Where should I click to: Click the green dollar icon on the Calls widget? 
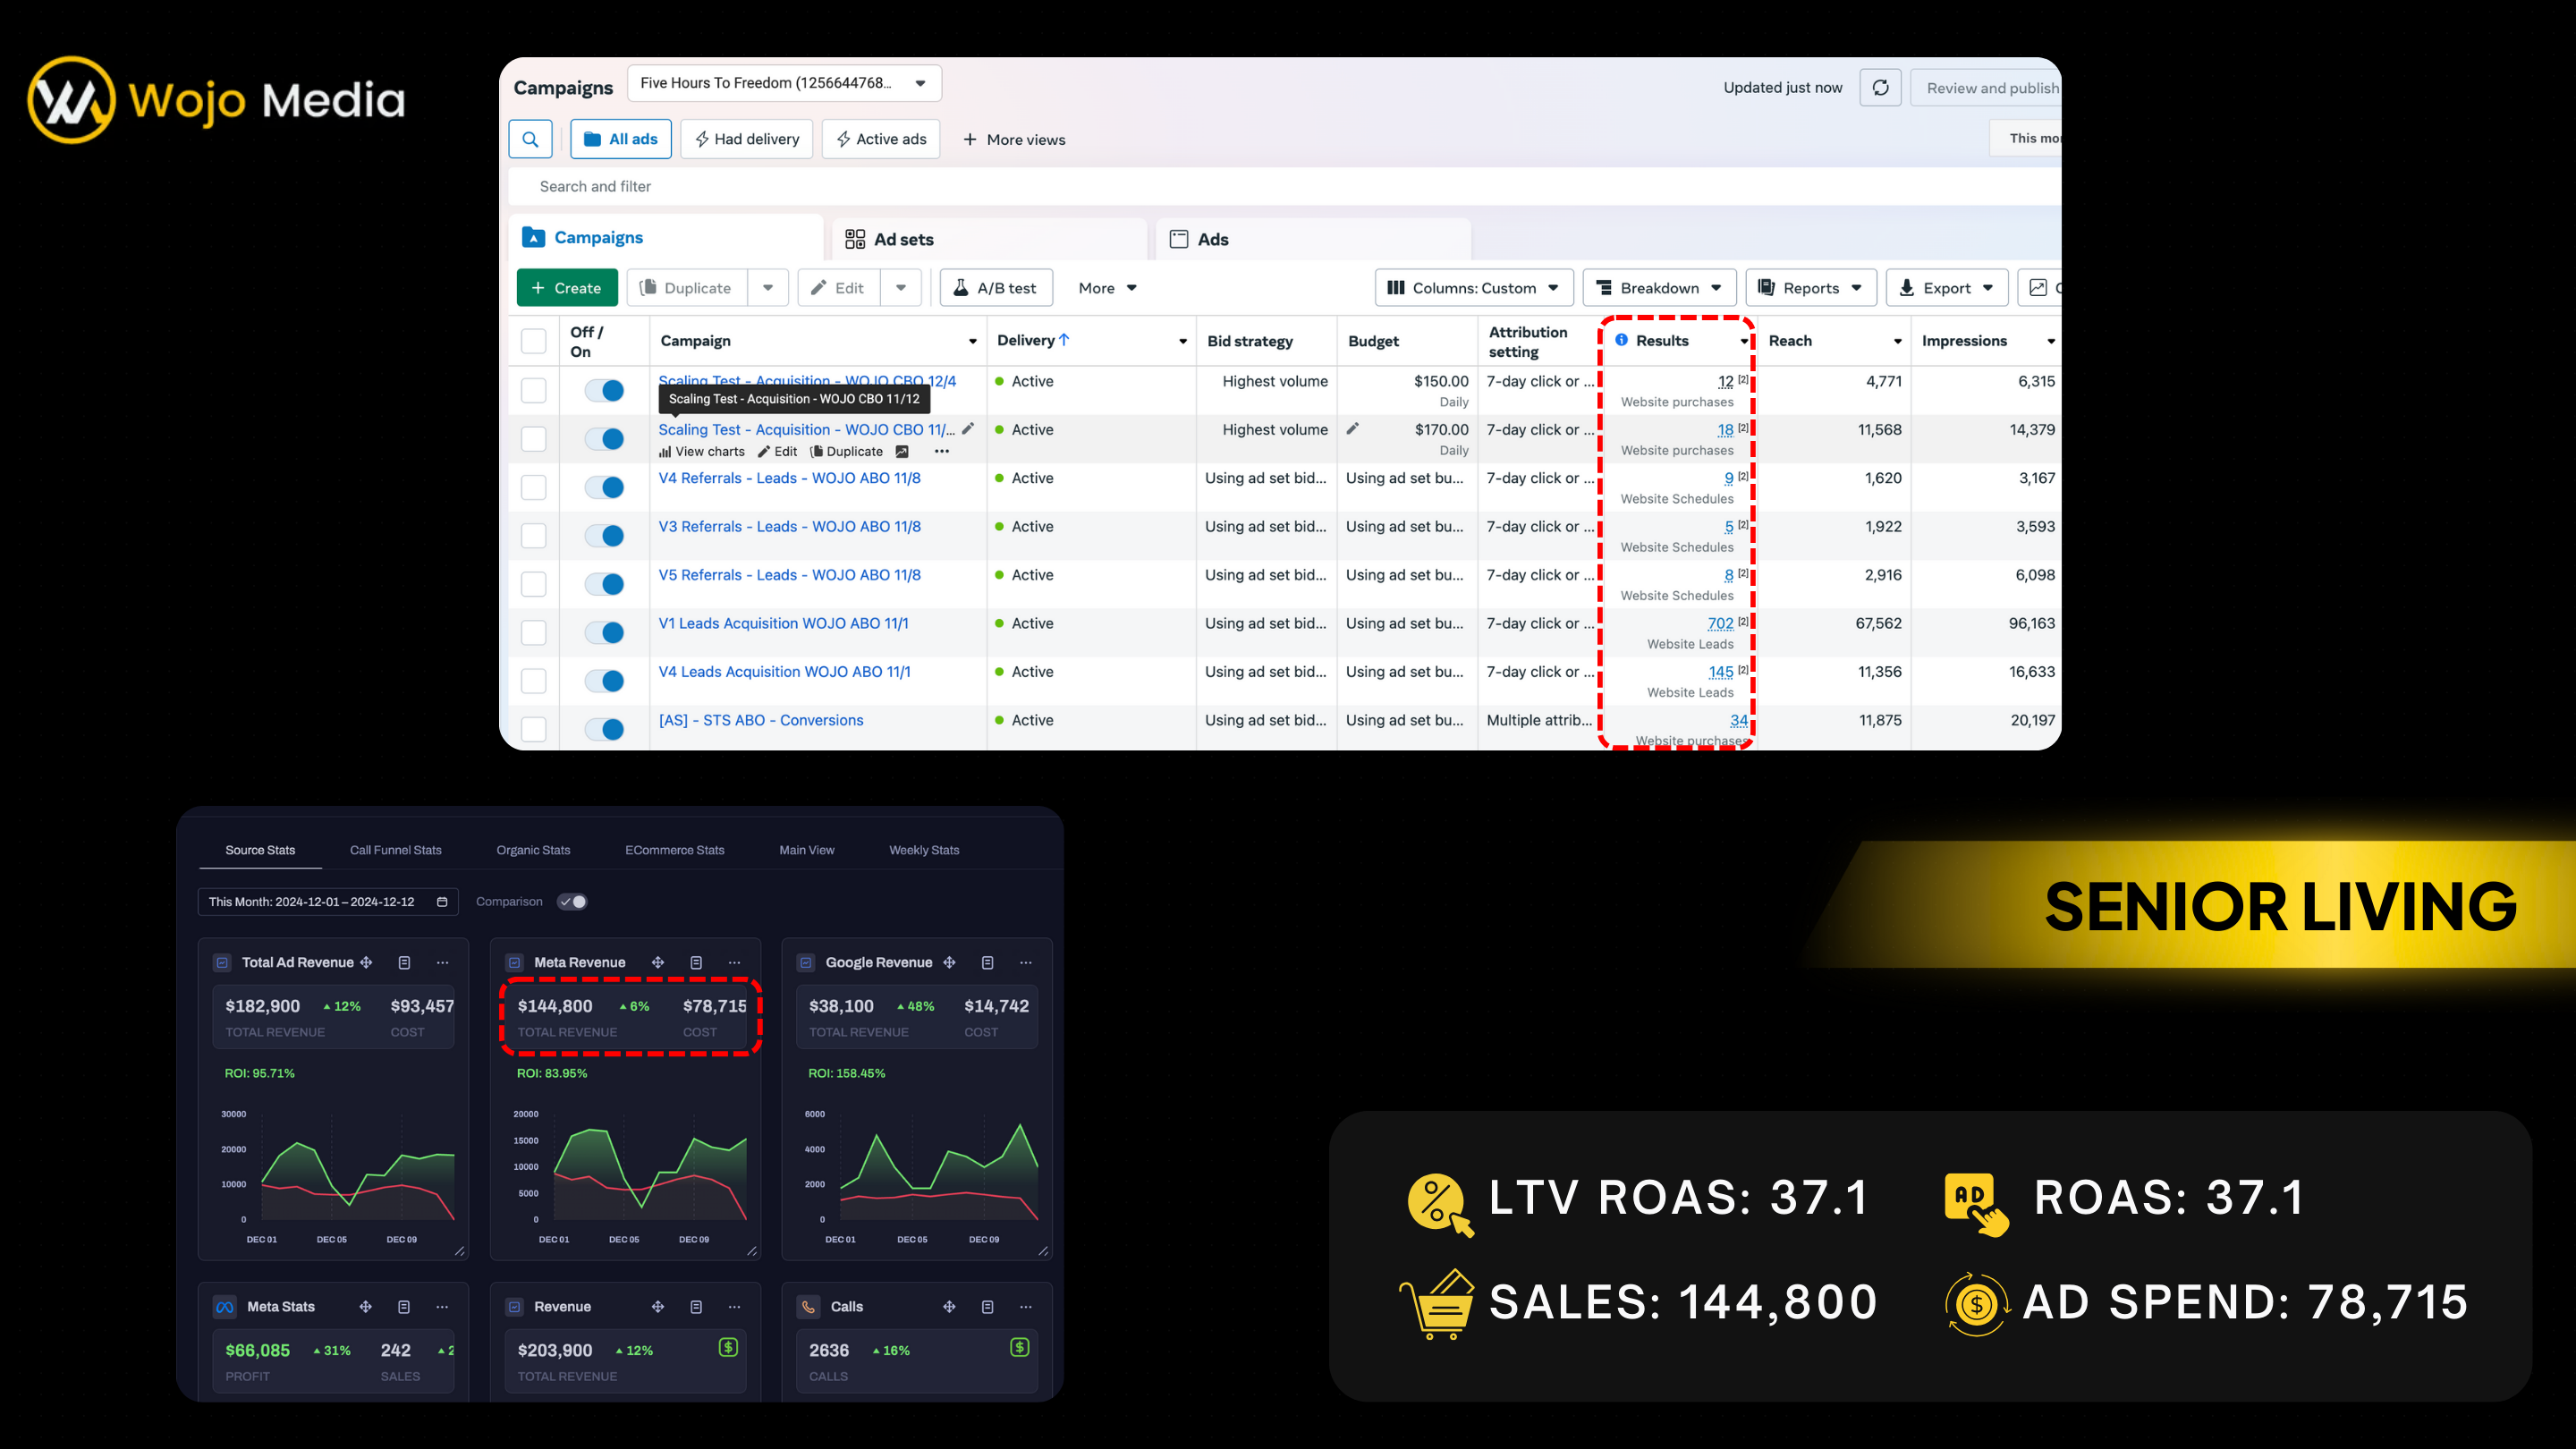1019,1347
